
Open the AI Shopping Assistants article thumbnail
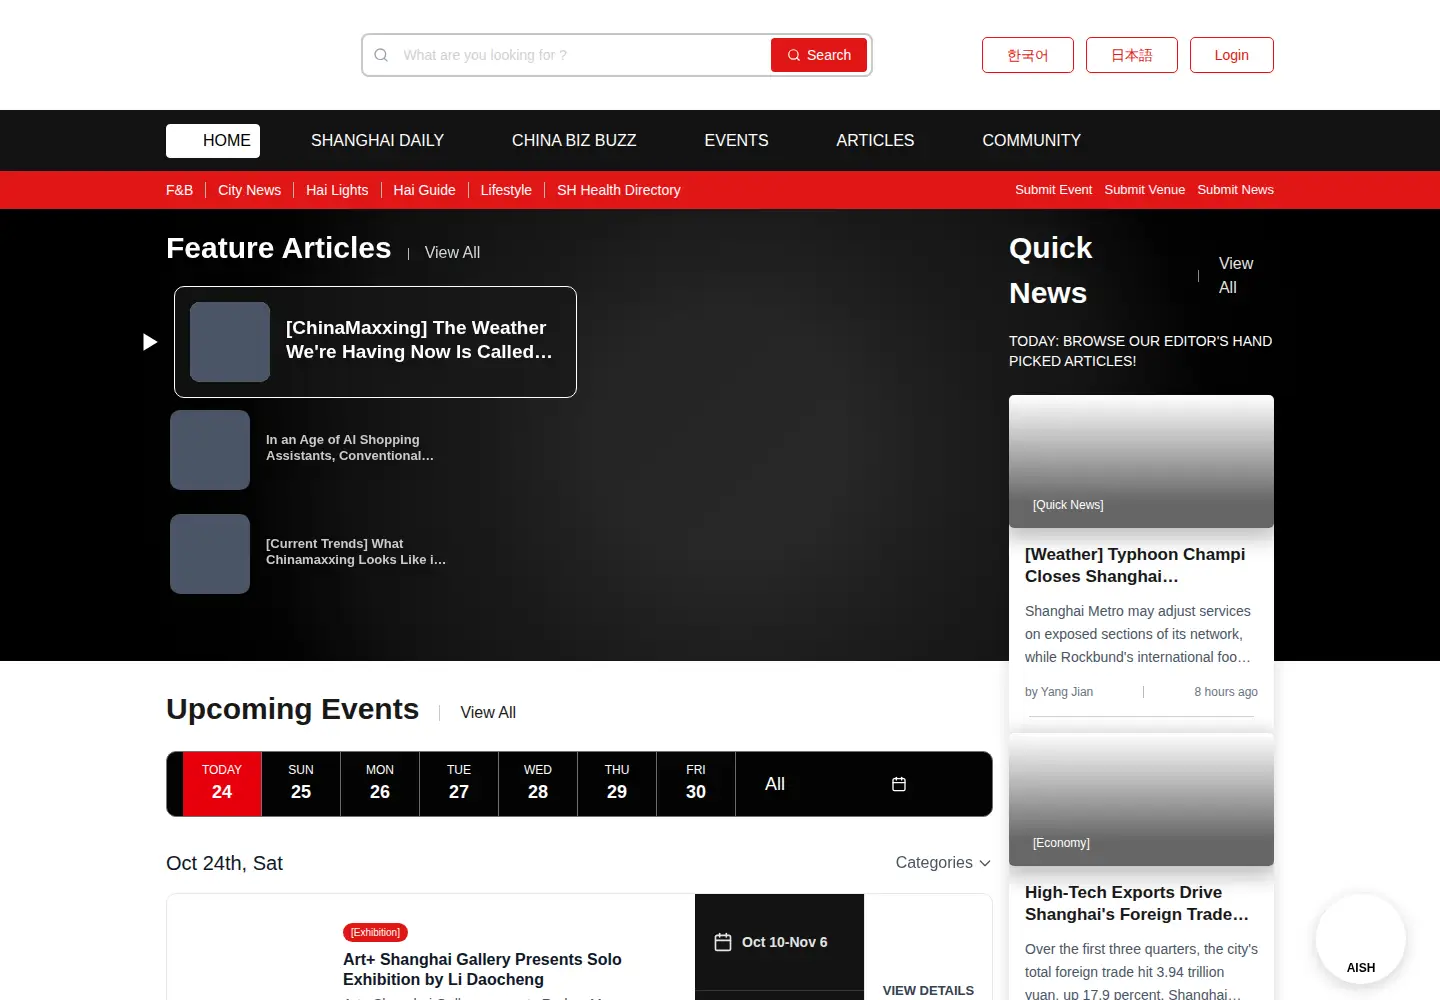tap(210, 450)
